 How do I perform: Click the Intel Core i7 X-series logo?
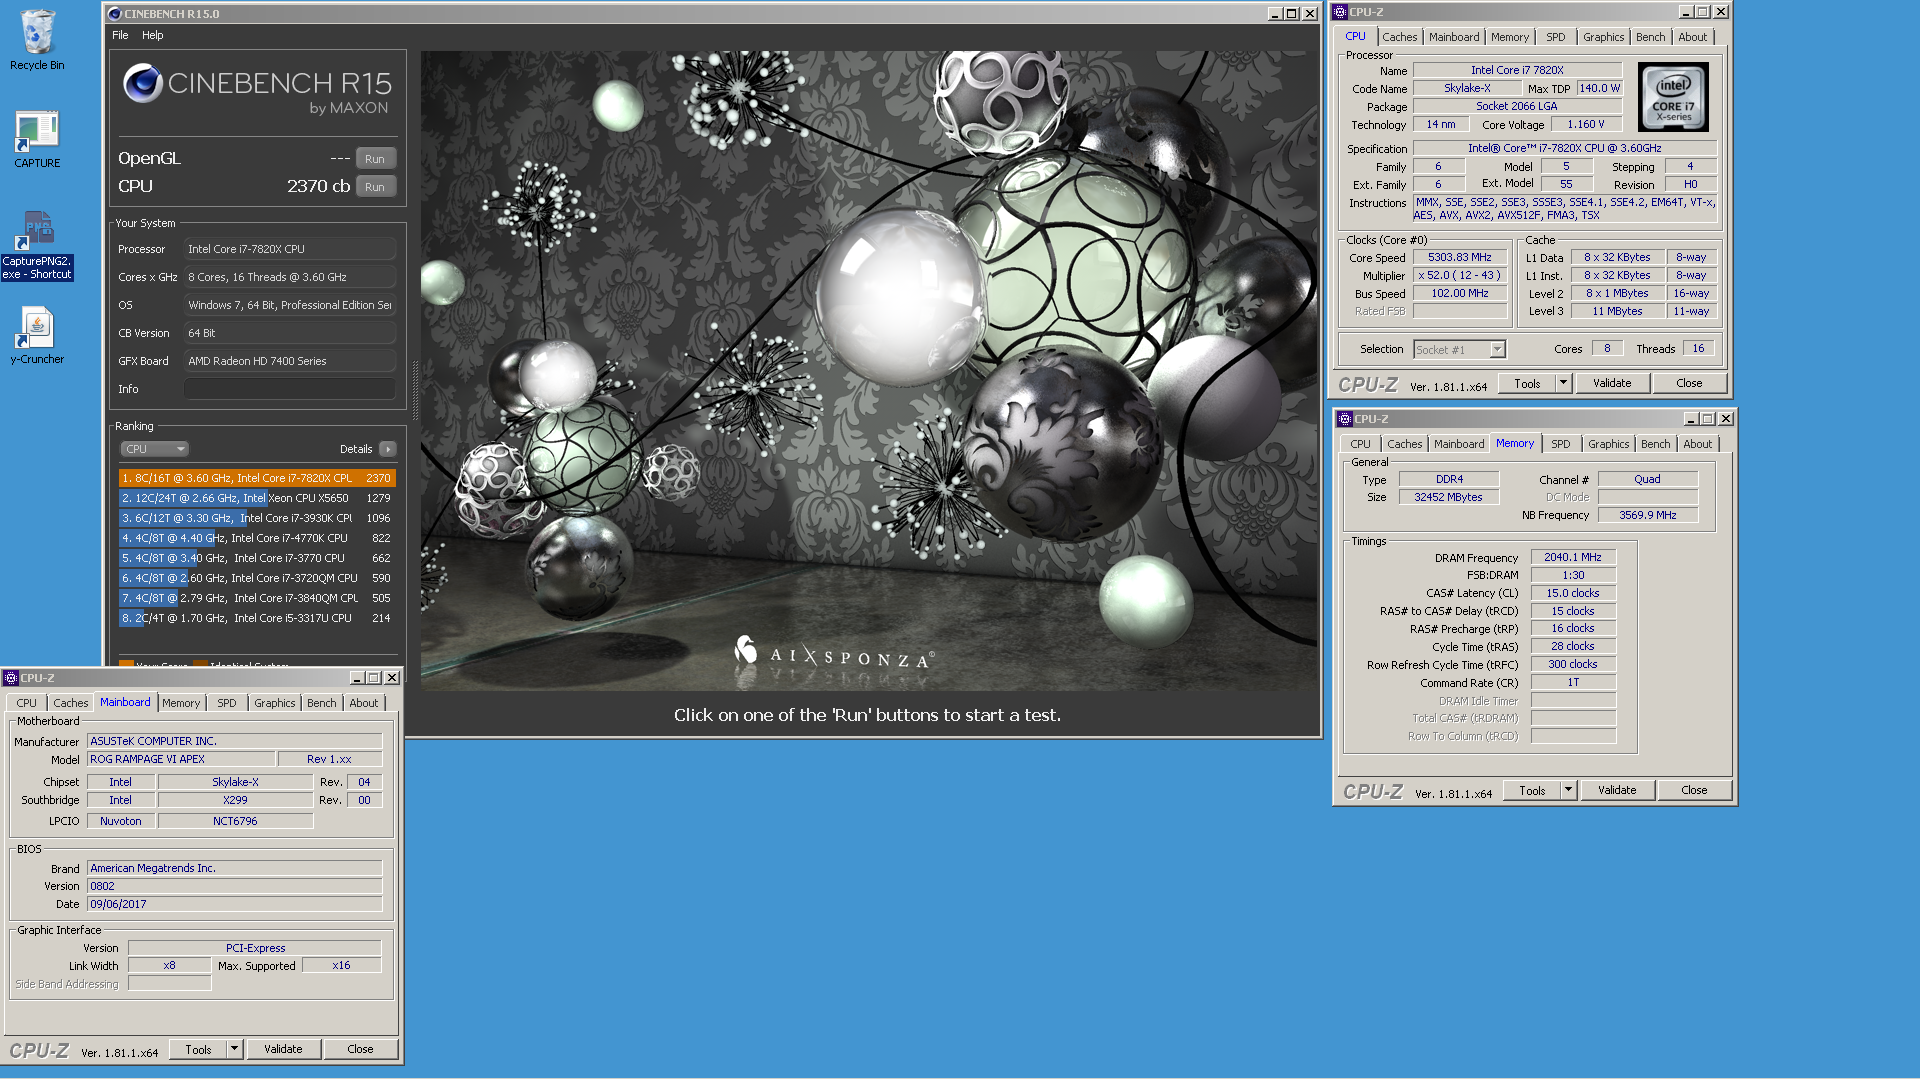point(1673,98)
